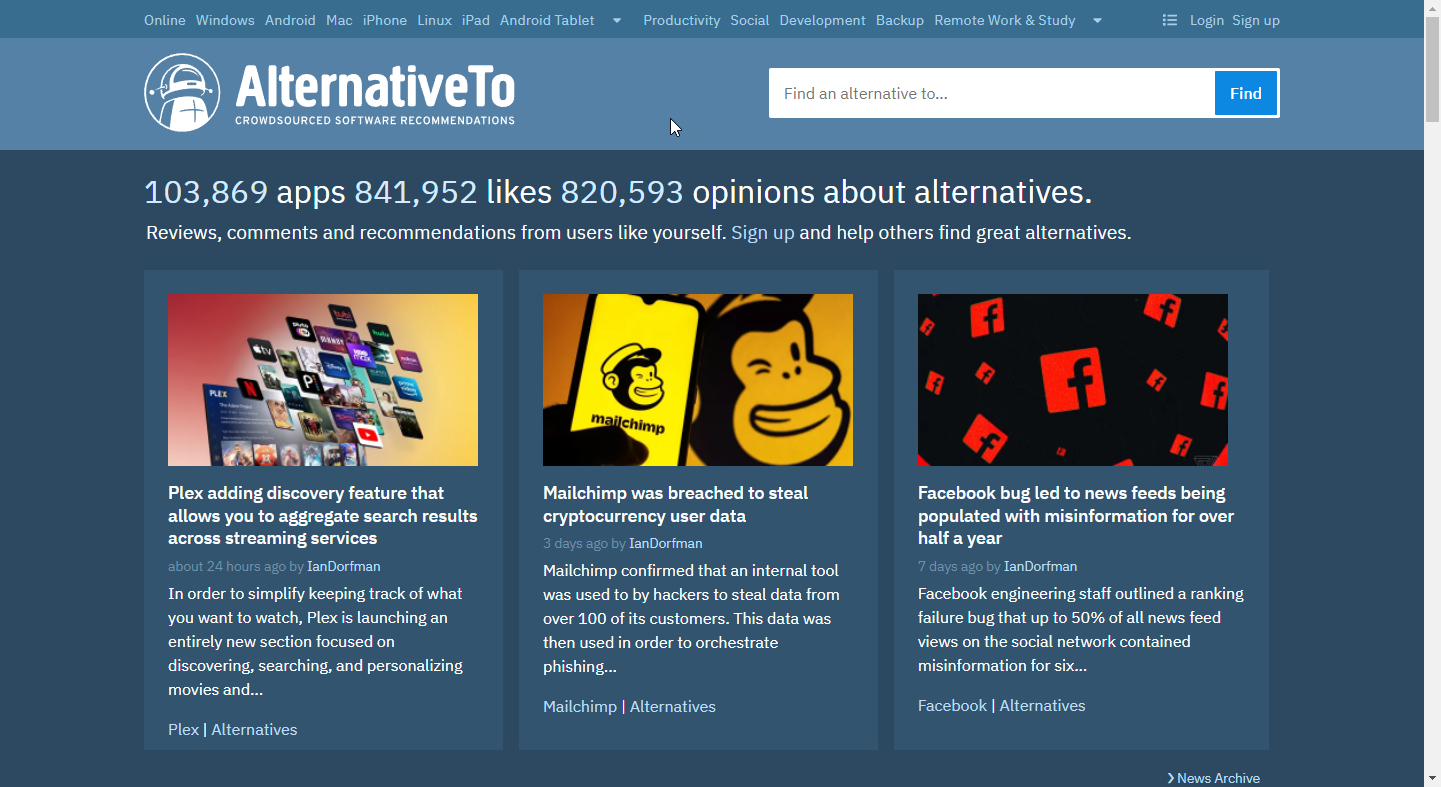Click the Facebook article summary text

[1081, 630]
